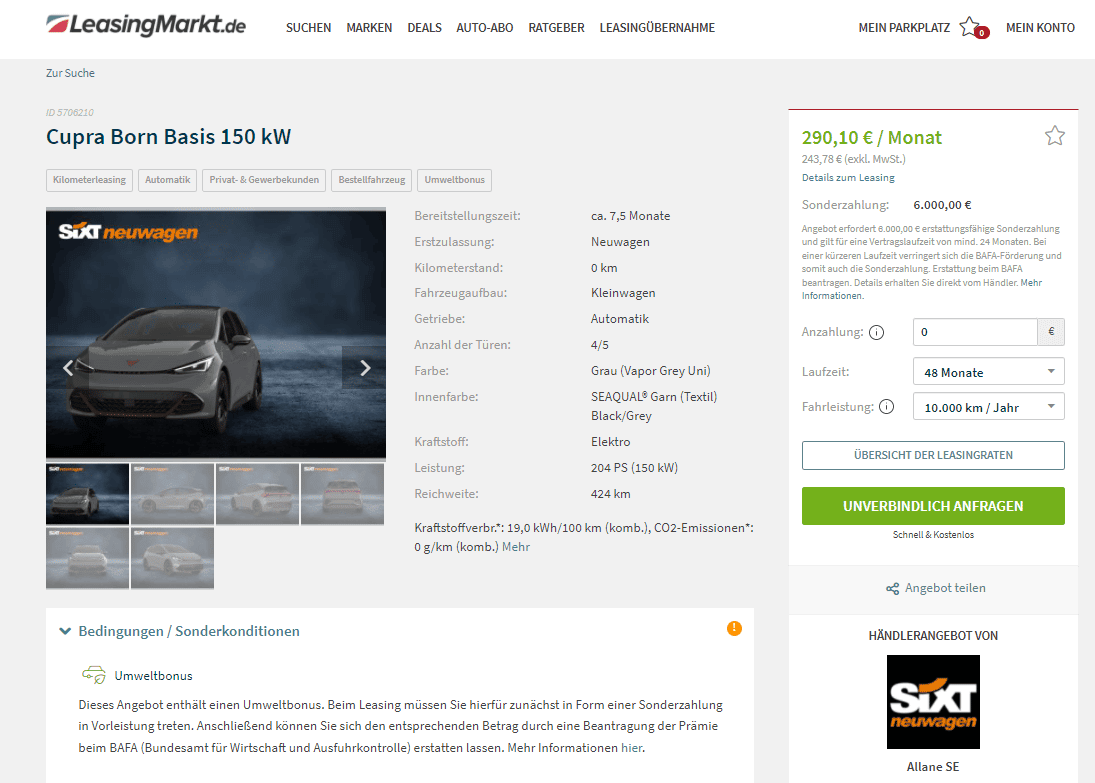Click the Privat- & Gewerbekunden tag
The height and width of the screenshot is (783, 1095).
point(264,180)
